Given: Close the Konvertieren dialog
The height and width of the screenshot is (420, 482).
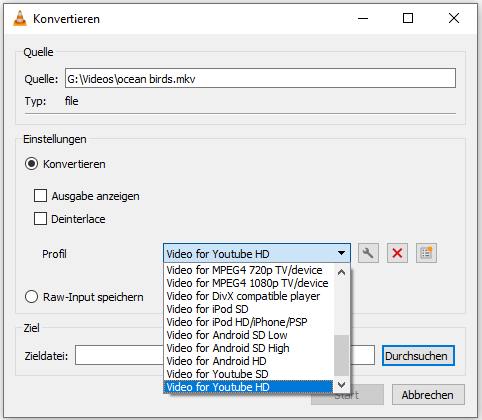Looking at the screenshot, I should [454, 18].
